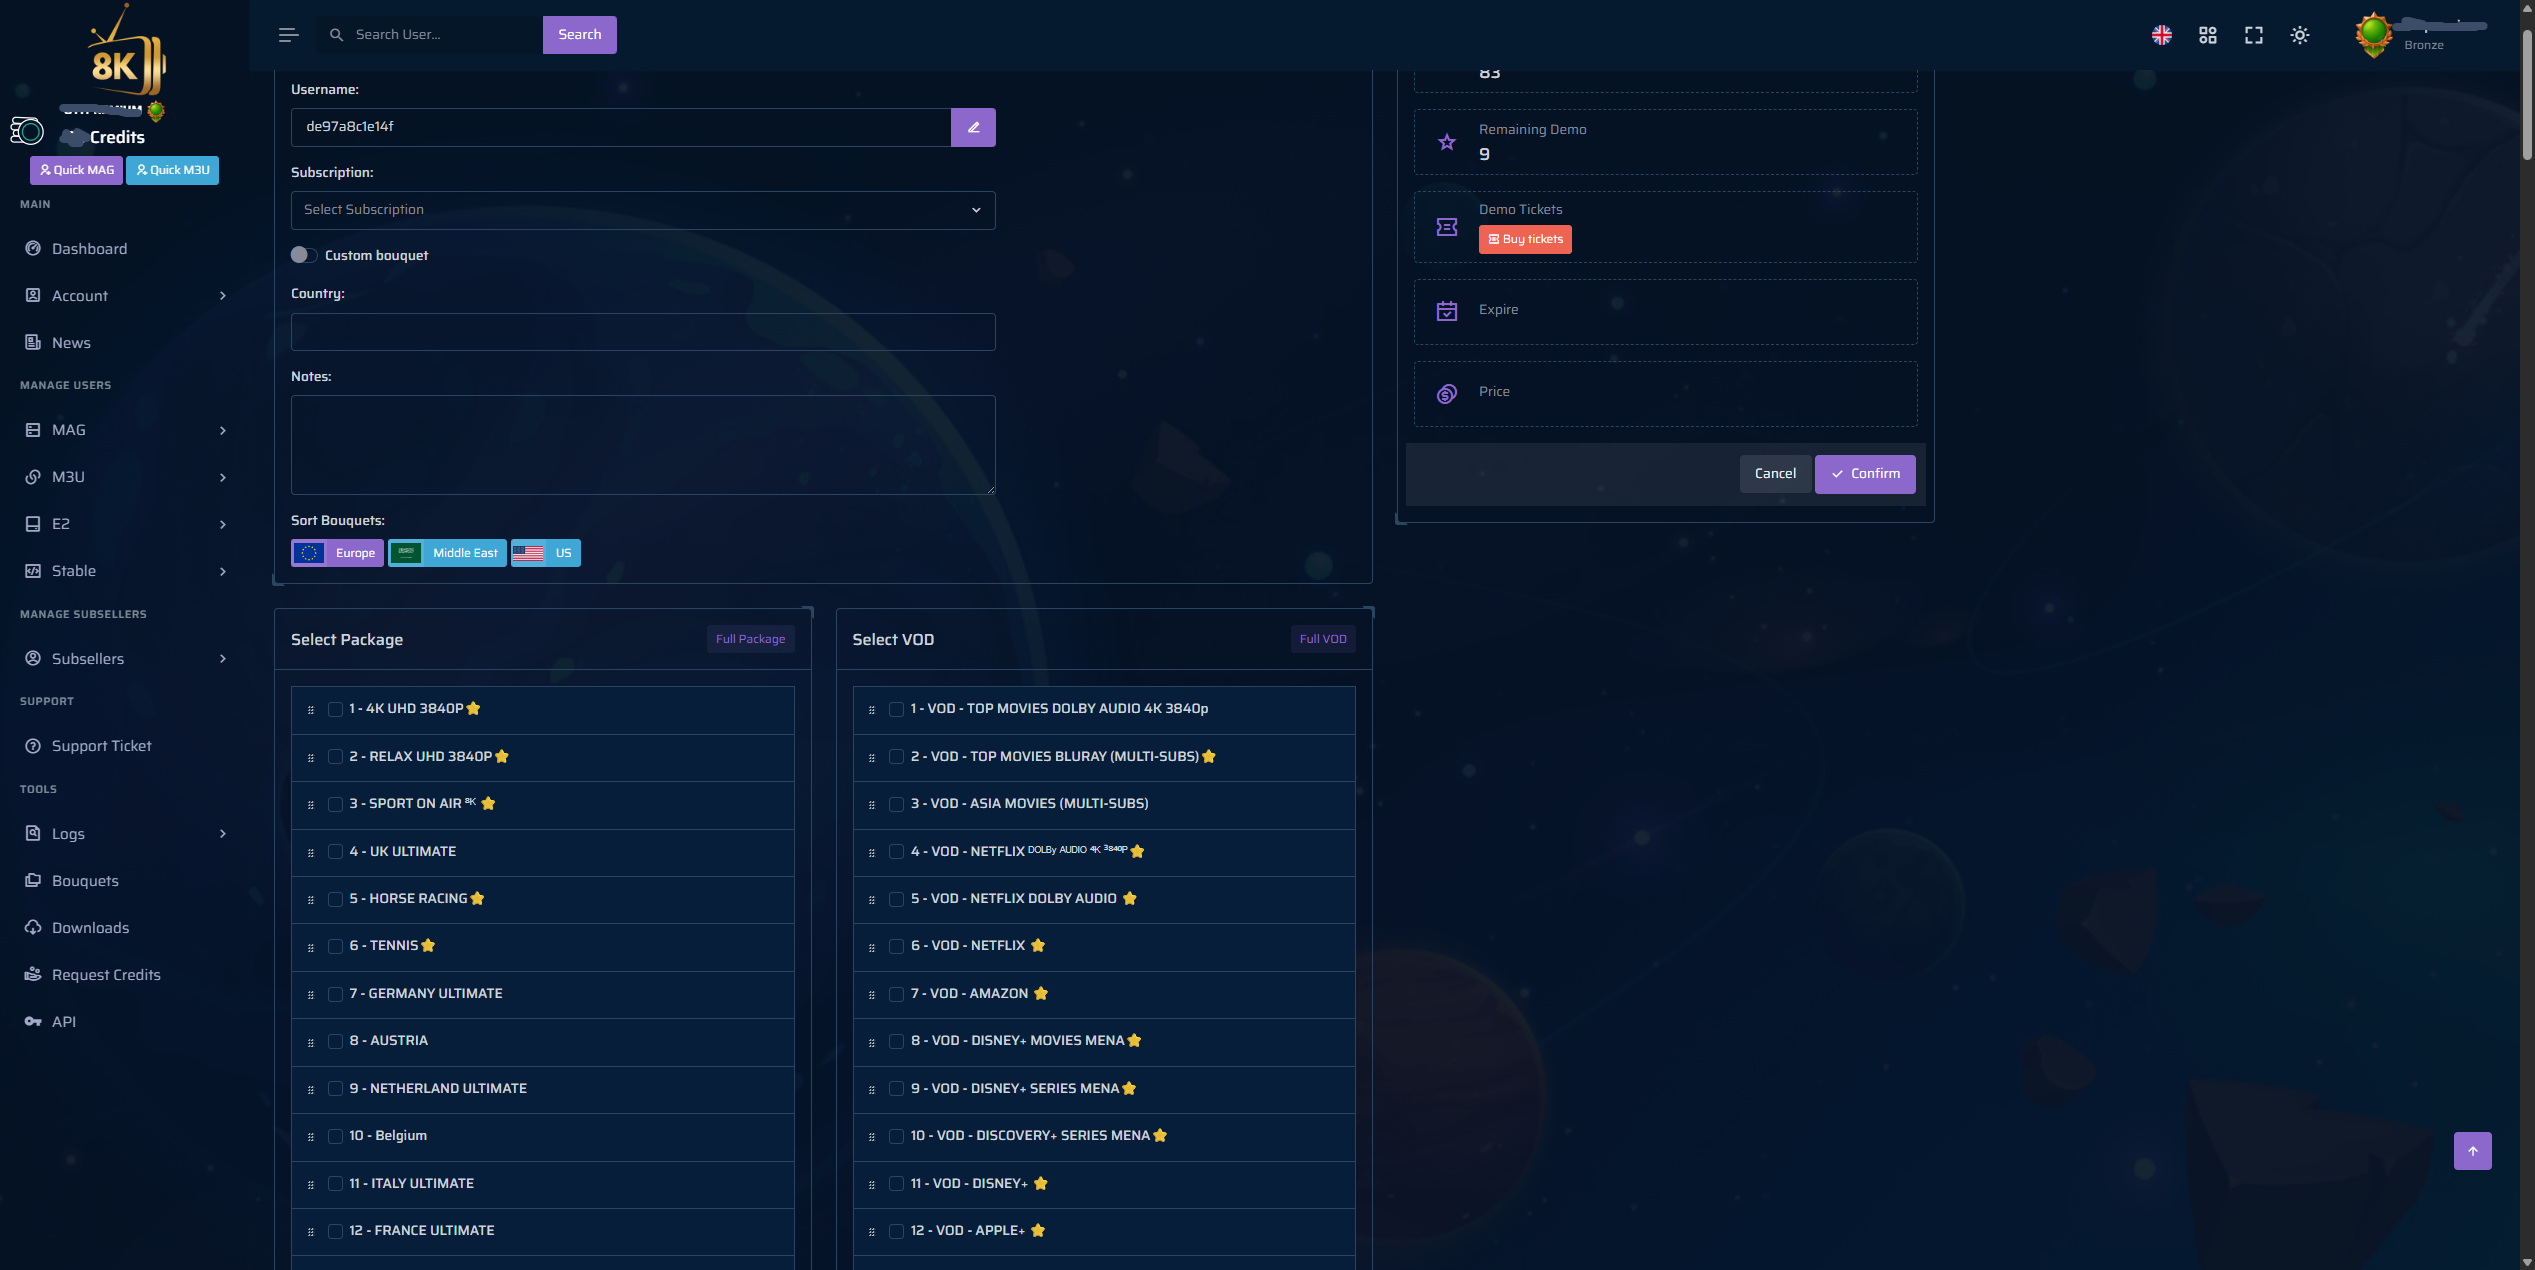Viewport: 2535px width, 1270px height.
Task: Check the 7 - VOD - AMAZON box
Action: [896, 994]
